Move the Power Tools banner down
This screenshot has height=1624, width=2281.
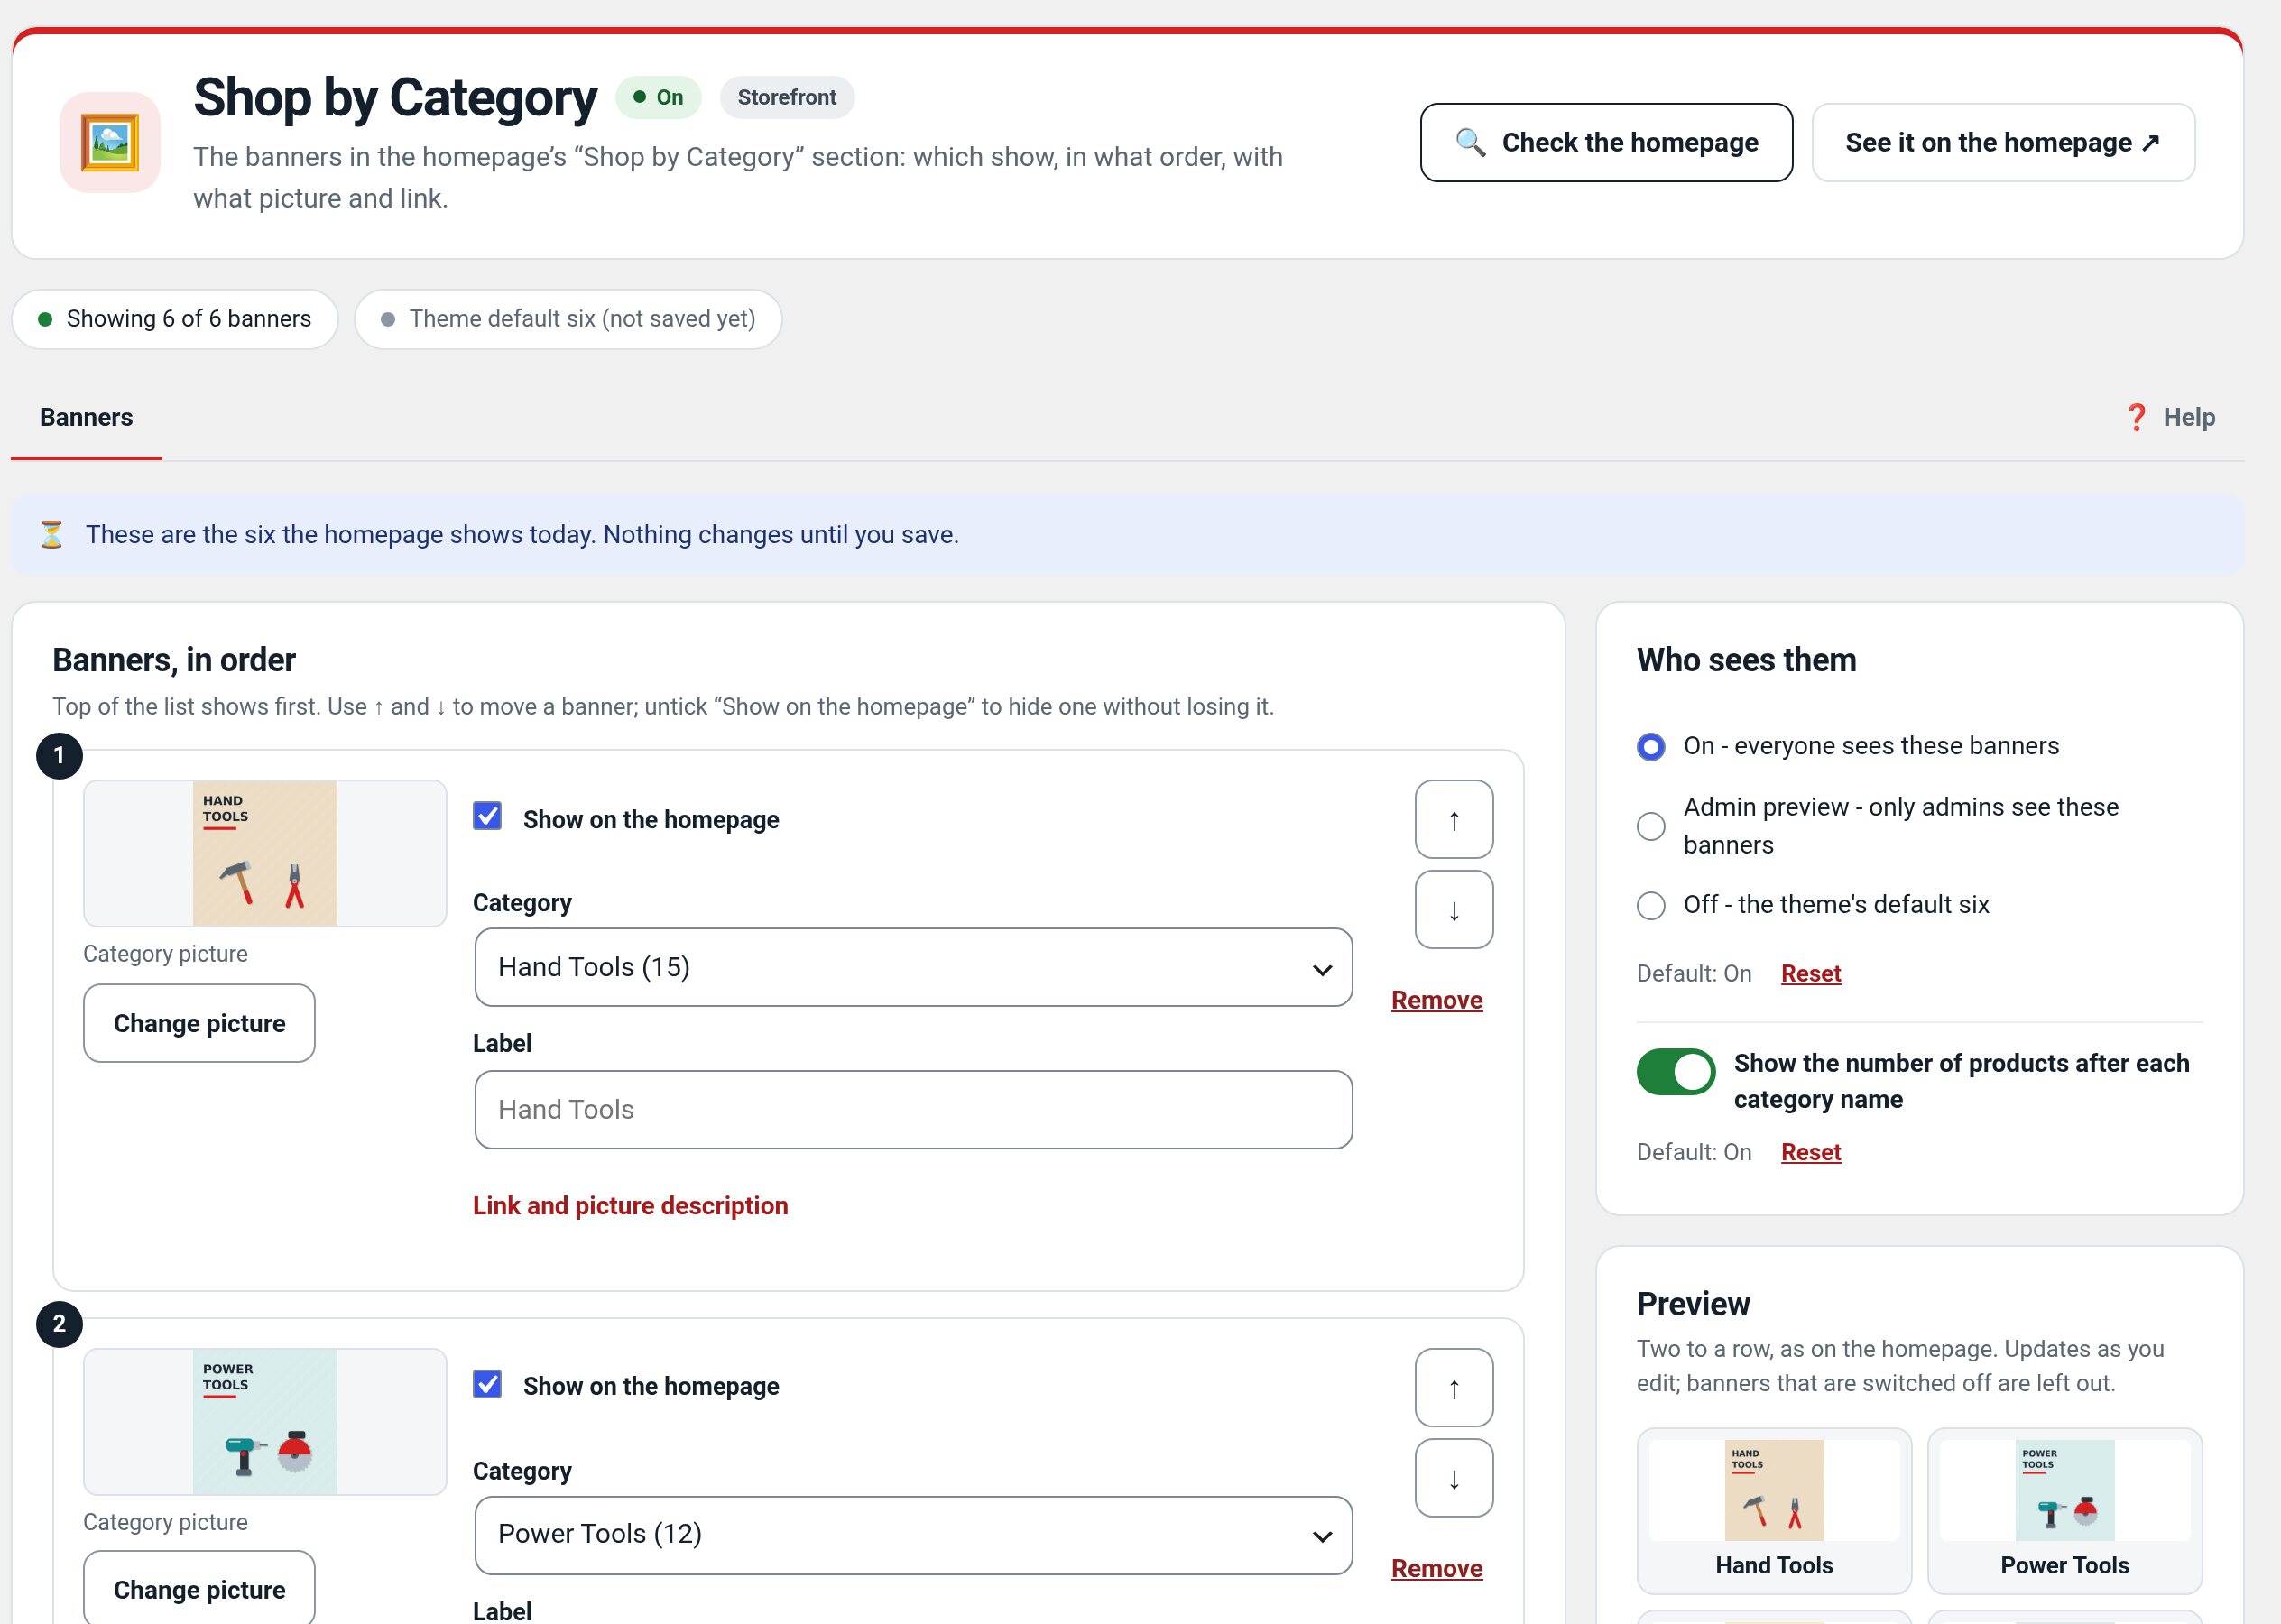(1453, 1477)
